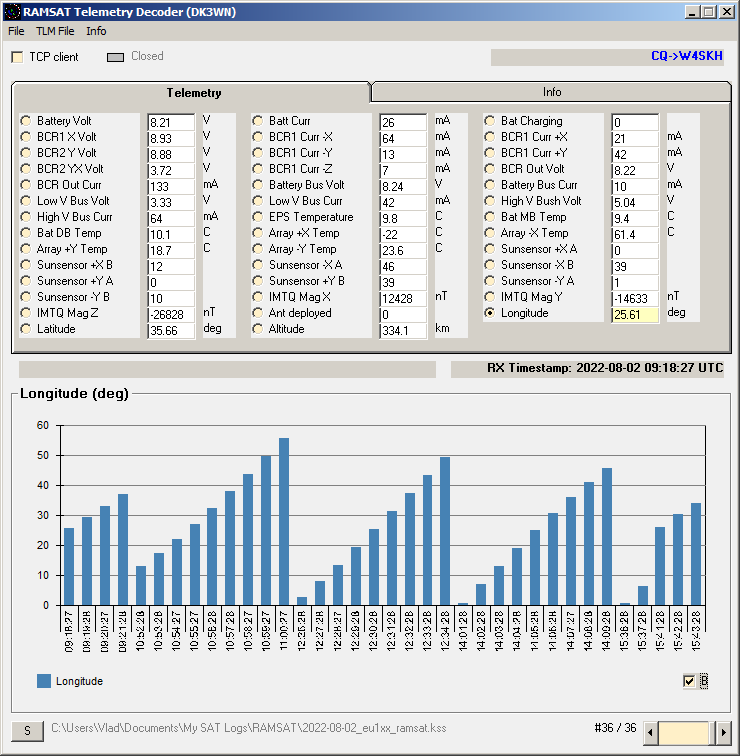The height and width of the screenshot is (756, 740).
Task: Click the Altitude value field 334.1
Action: pyautogui.click(x=403, y=330)
